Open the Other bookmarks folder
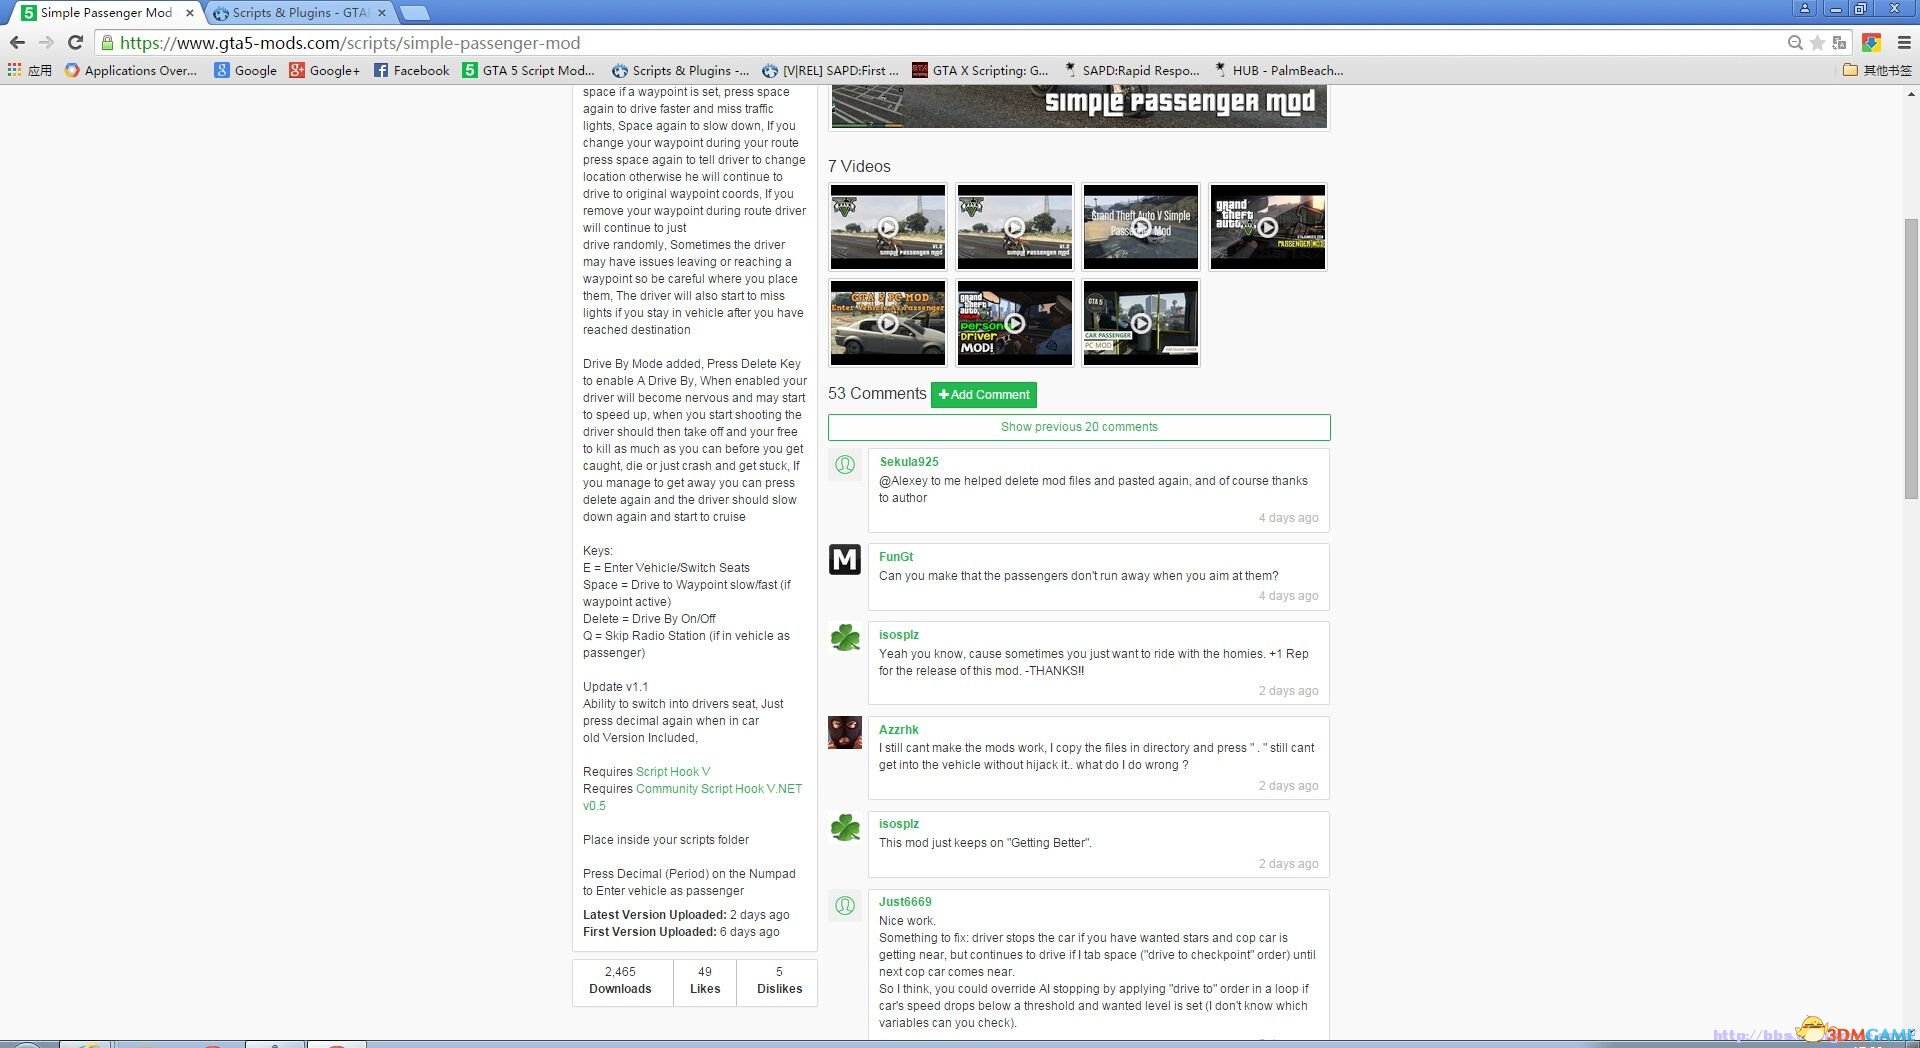The image size is (1920, 1048). tap(1877, 70)
